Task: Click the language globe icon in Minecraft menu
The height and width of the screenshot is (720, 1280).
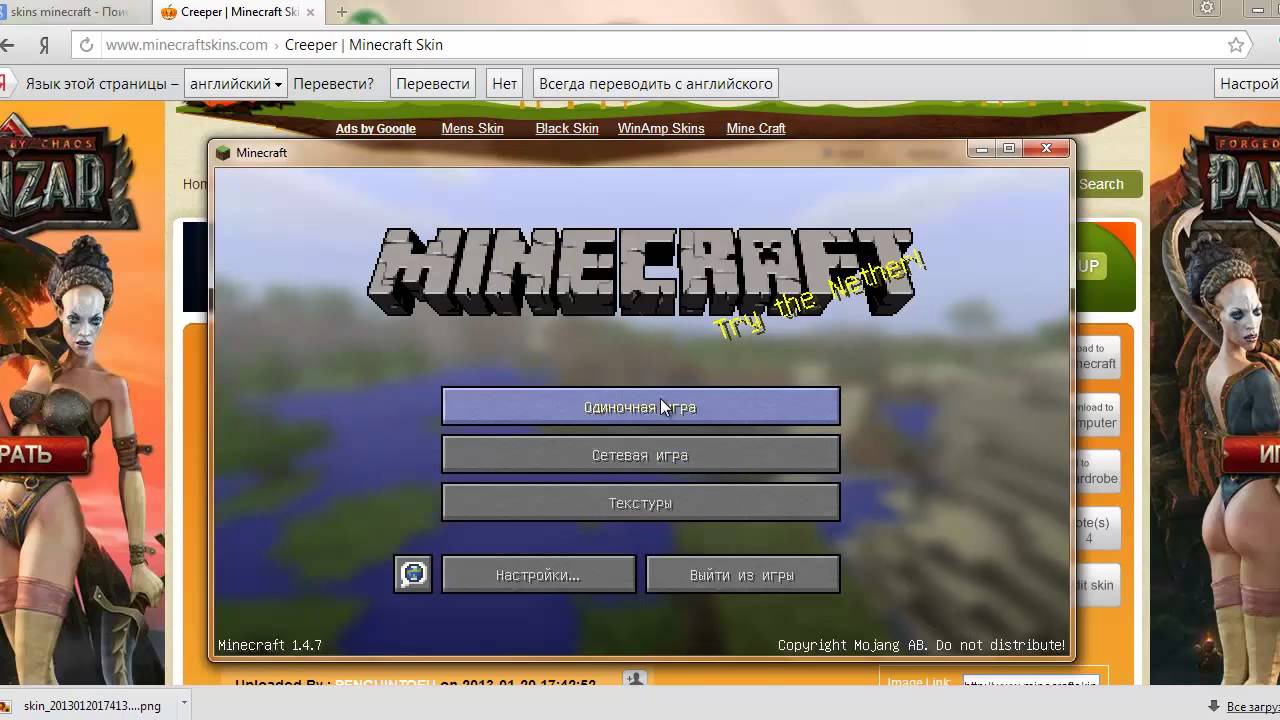Action: (413, 574)
